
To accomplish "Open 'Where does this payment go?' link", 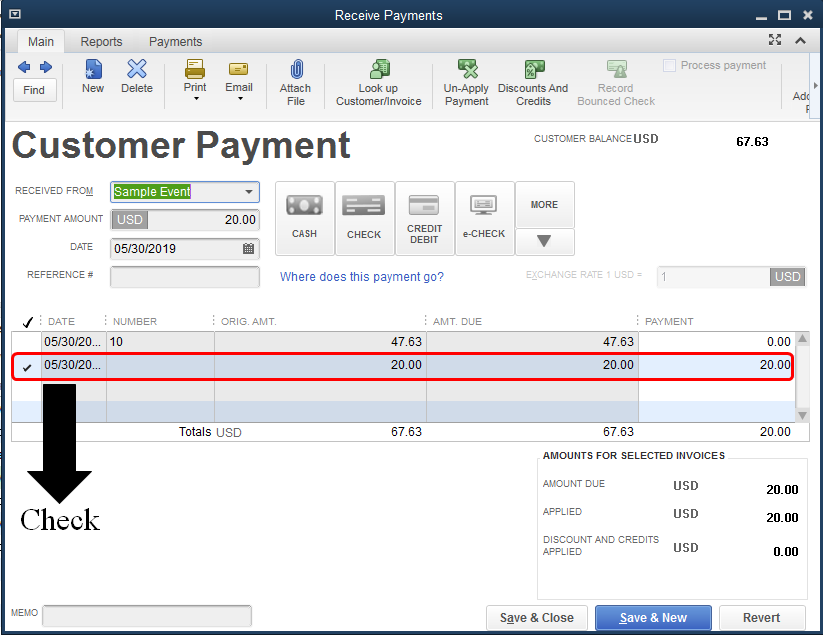I will pos(362,277).
